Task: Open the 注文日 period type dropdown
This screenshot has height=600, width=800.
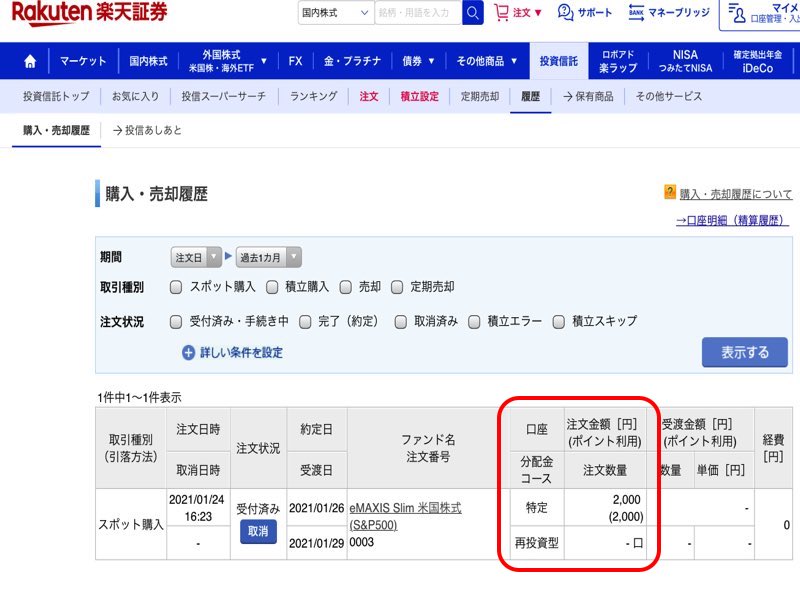Action: point(196,257)
